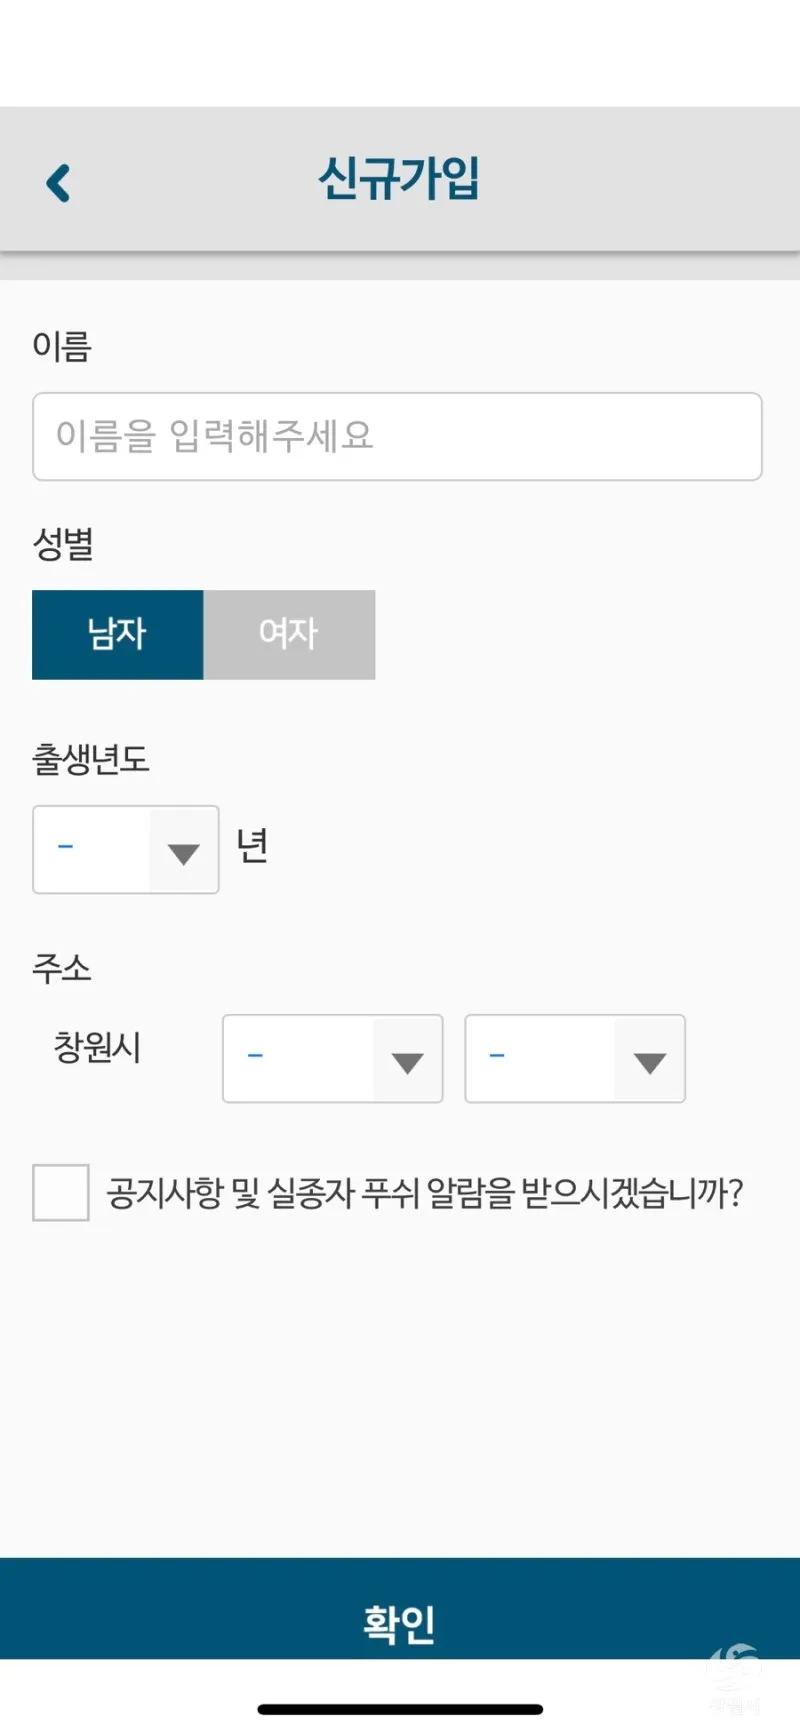
Task: Open the 출생년도 year dropdown
Action: click(126, 849)
